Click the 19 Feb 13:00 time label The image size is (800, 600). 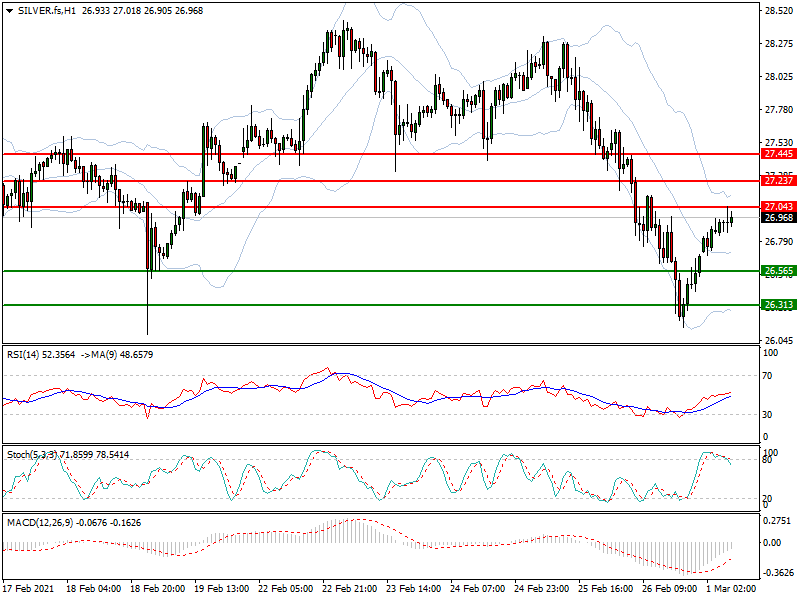click(x=222, y=588)
